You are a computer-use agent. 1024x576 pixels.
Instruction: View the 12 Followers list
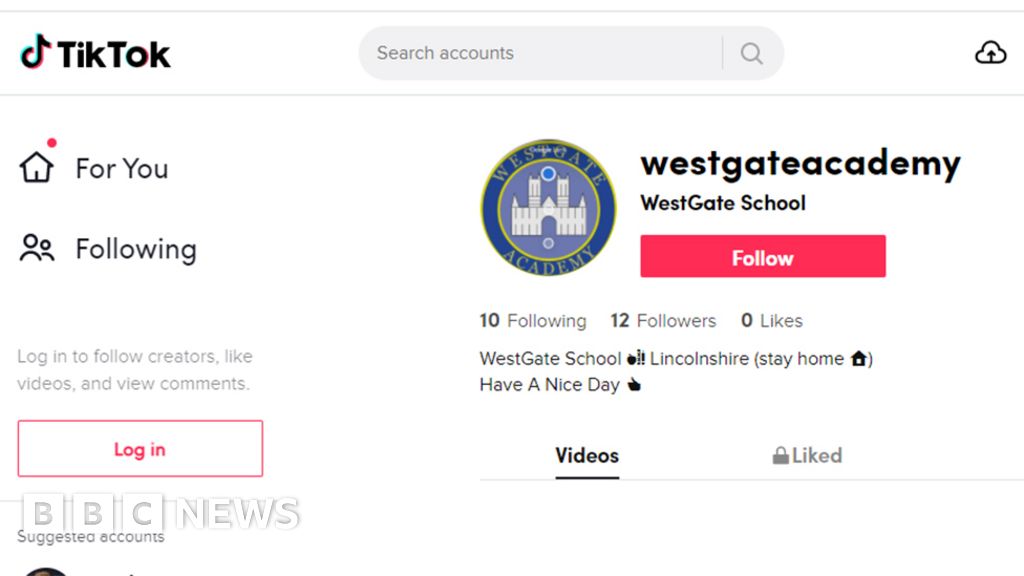coord(663,321)
